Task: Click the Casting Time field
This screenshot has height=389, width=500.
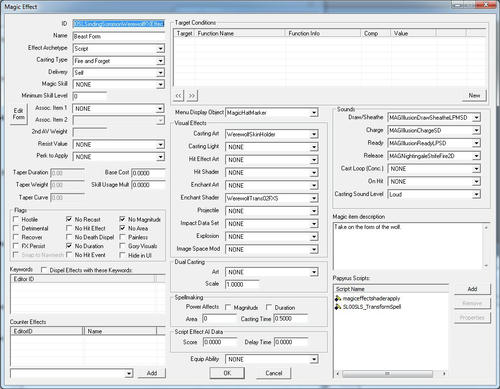Action: click(290, 319)
